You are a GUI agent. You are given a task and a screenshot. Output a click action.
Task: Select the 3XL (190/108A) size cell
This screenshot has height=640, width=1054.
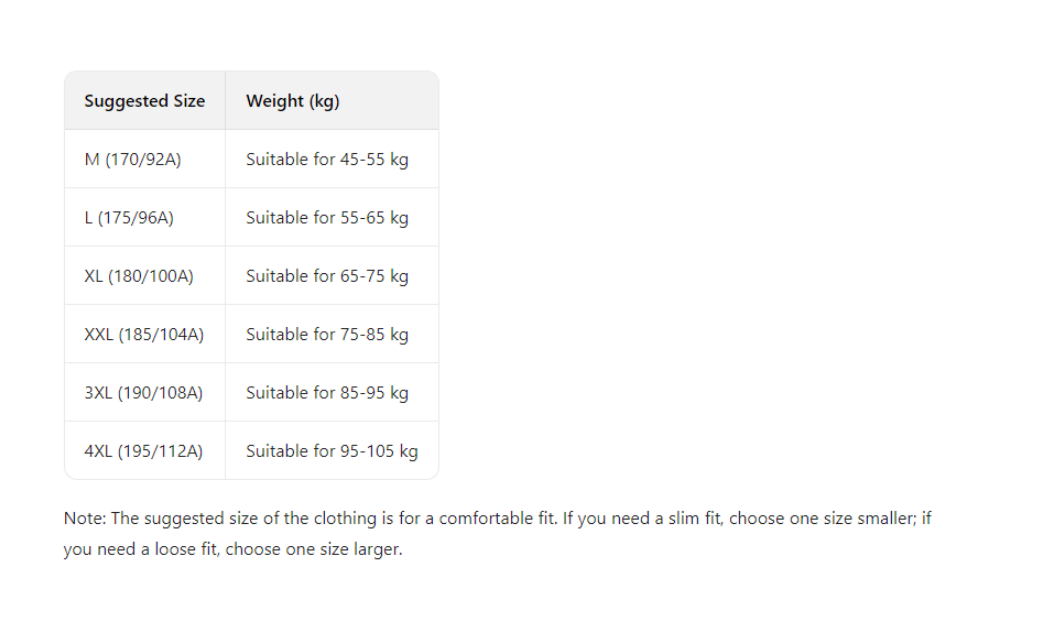[x=143, y=393]
